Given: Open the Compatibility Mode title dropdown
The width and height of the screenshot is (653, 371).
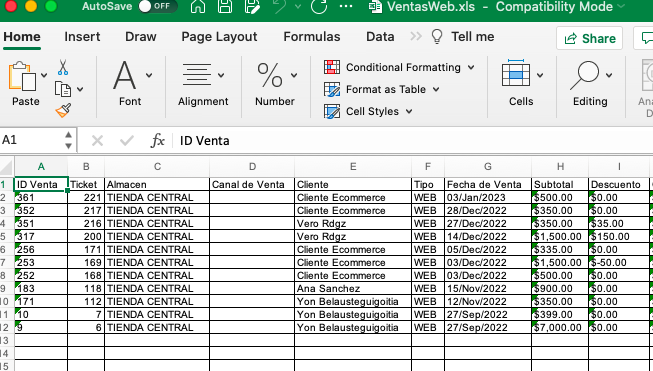Looking at the screenshot, I should click(x=621, y=6).
